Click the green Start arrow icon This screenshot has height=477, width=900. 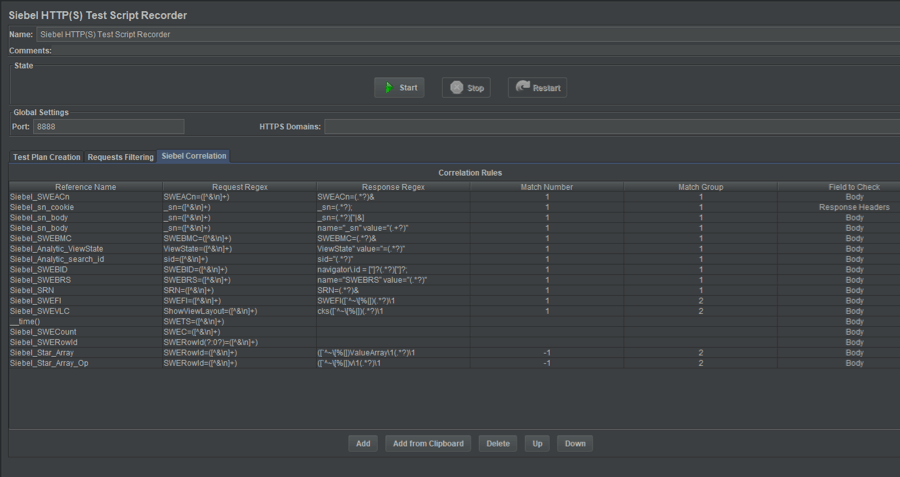(x=389, y=88)
